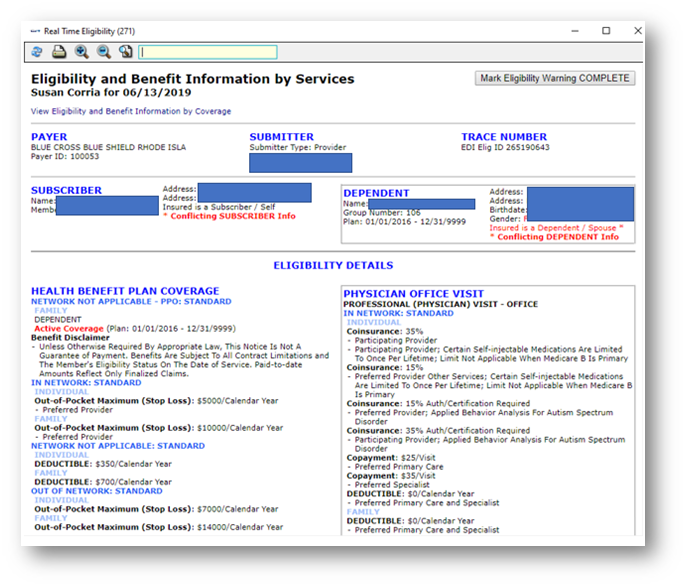Close the Real Time Eligibility window
687x588 pixels.
[634, 31]
